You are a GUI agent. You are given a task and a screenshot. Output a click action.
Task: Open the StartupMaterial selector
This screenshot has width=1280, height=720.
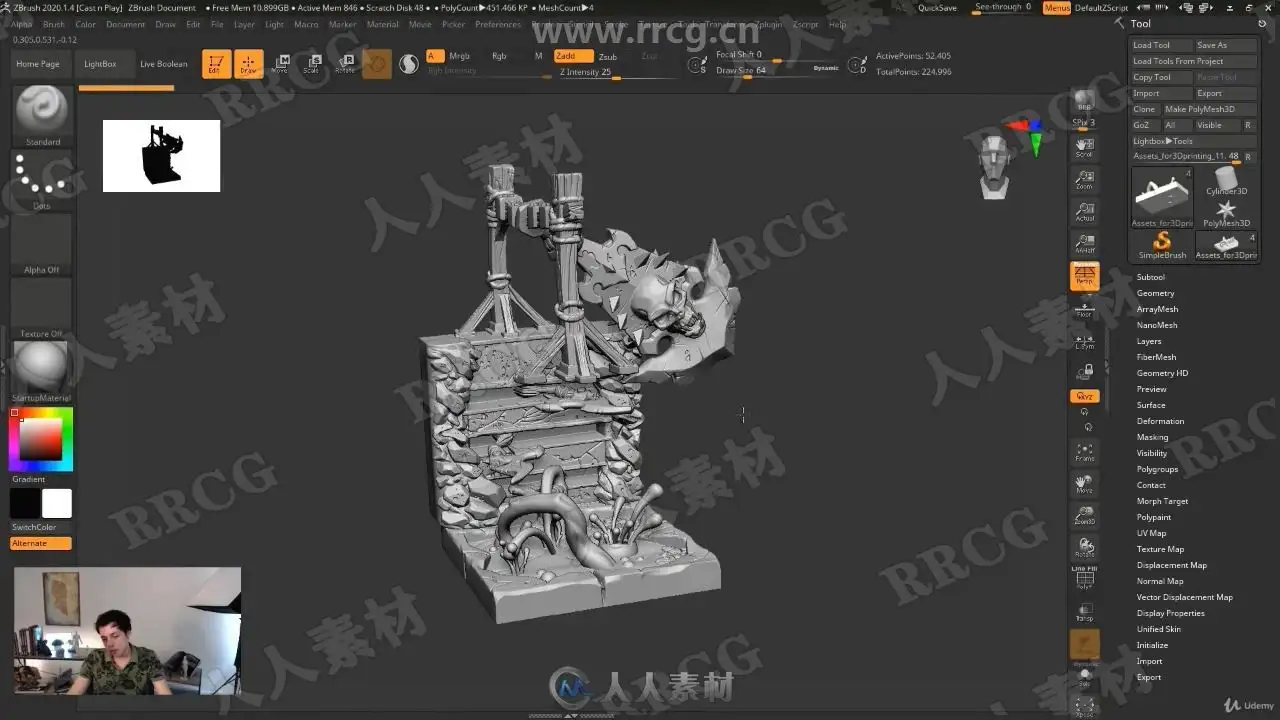[42, 371]
